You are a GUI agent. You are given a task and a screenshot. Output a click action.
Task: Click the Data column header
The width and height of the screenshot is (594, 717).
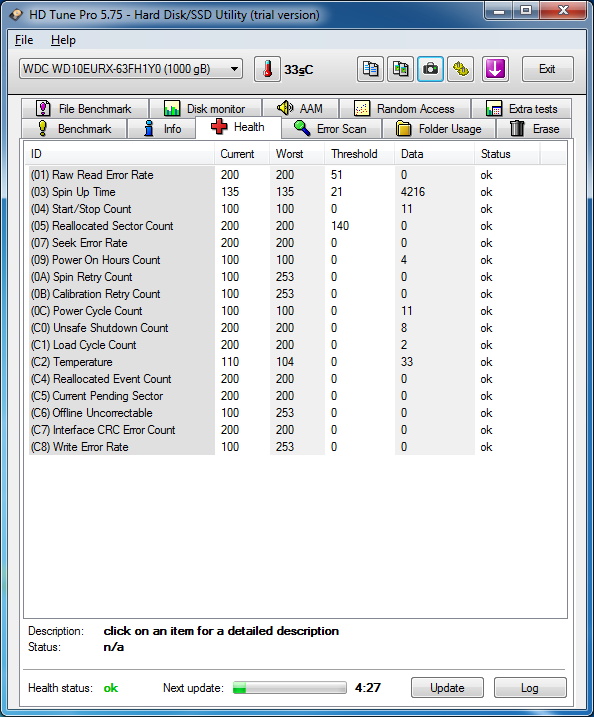tap(434, 154)
